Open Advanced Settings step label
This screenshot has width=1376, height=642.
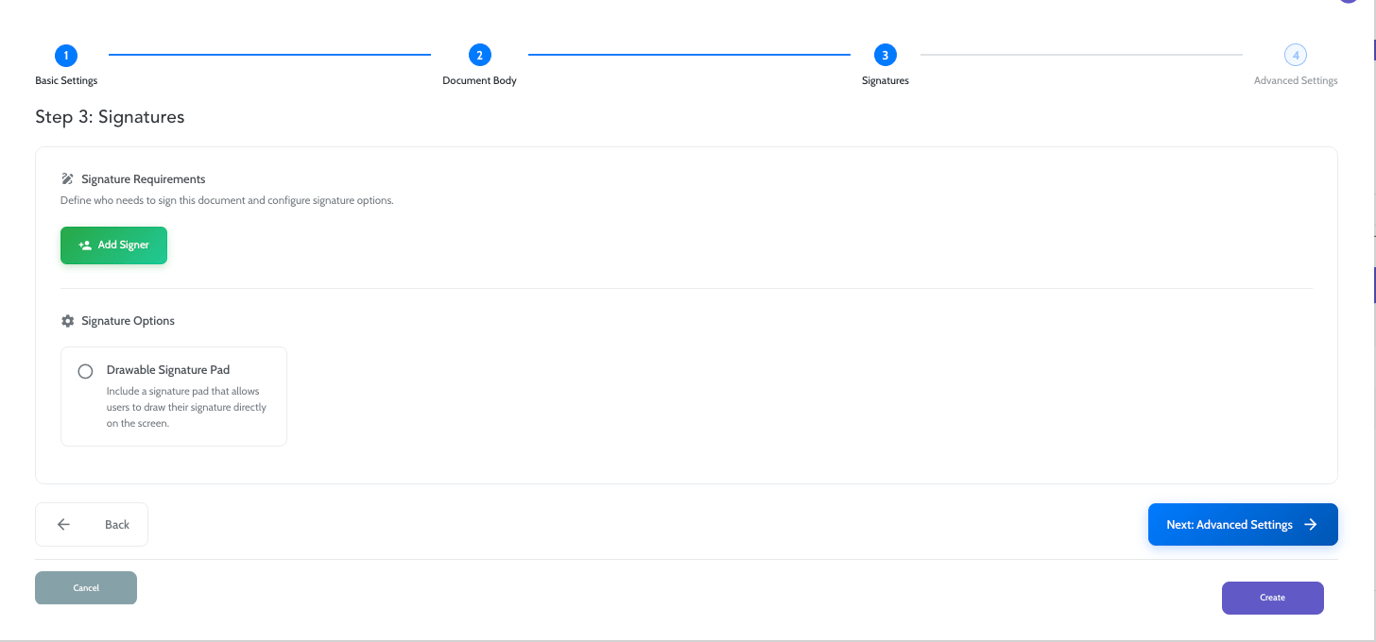pos(1295,80)
